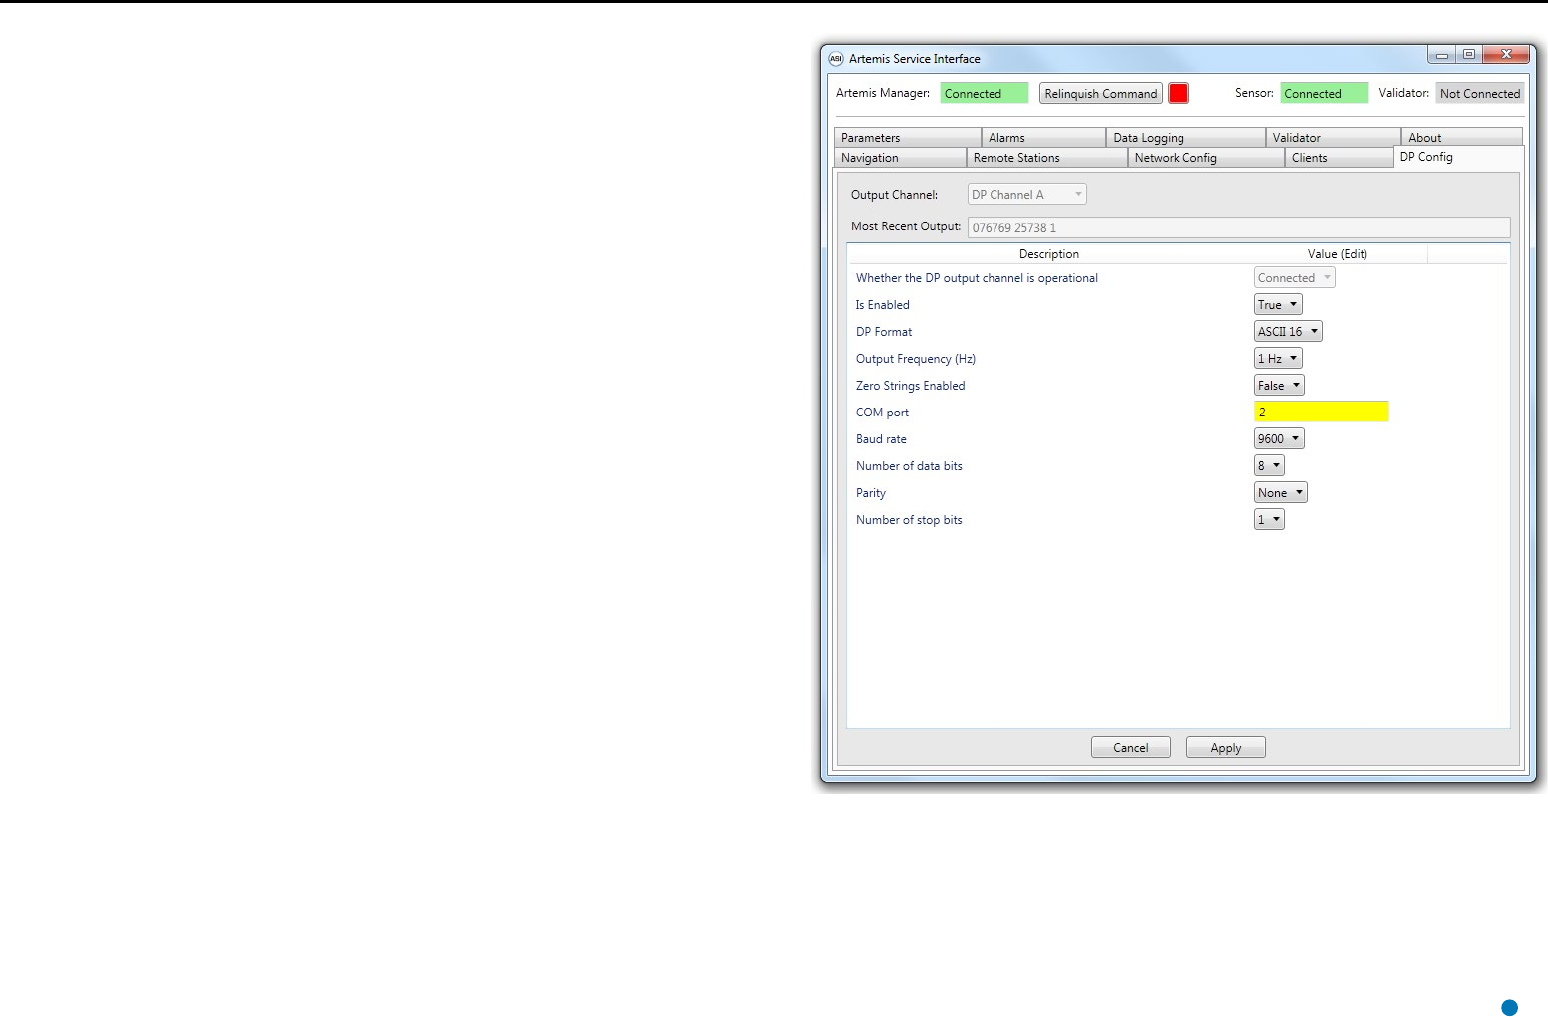Screen dimensions: 1548x1017
Task: Expand the Output Channel dropdown
Action: [x=1027, y=195]
